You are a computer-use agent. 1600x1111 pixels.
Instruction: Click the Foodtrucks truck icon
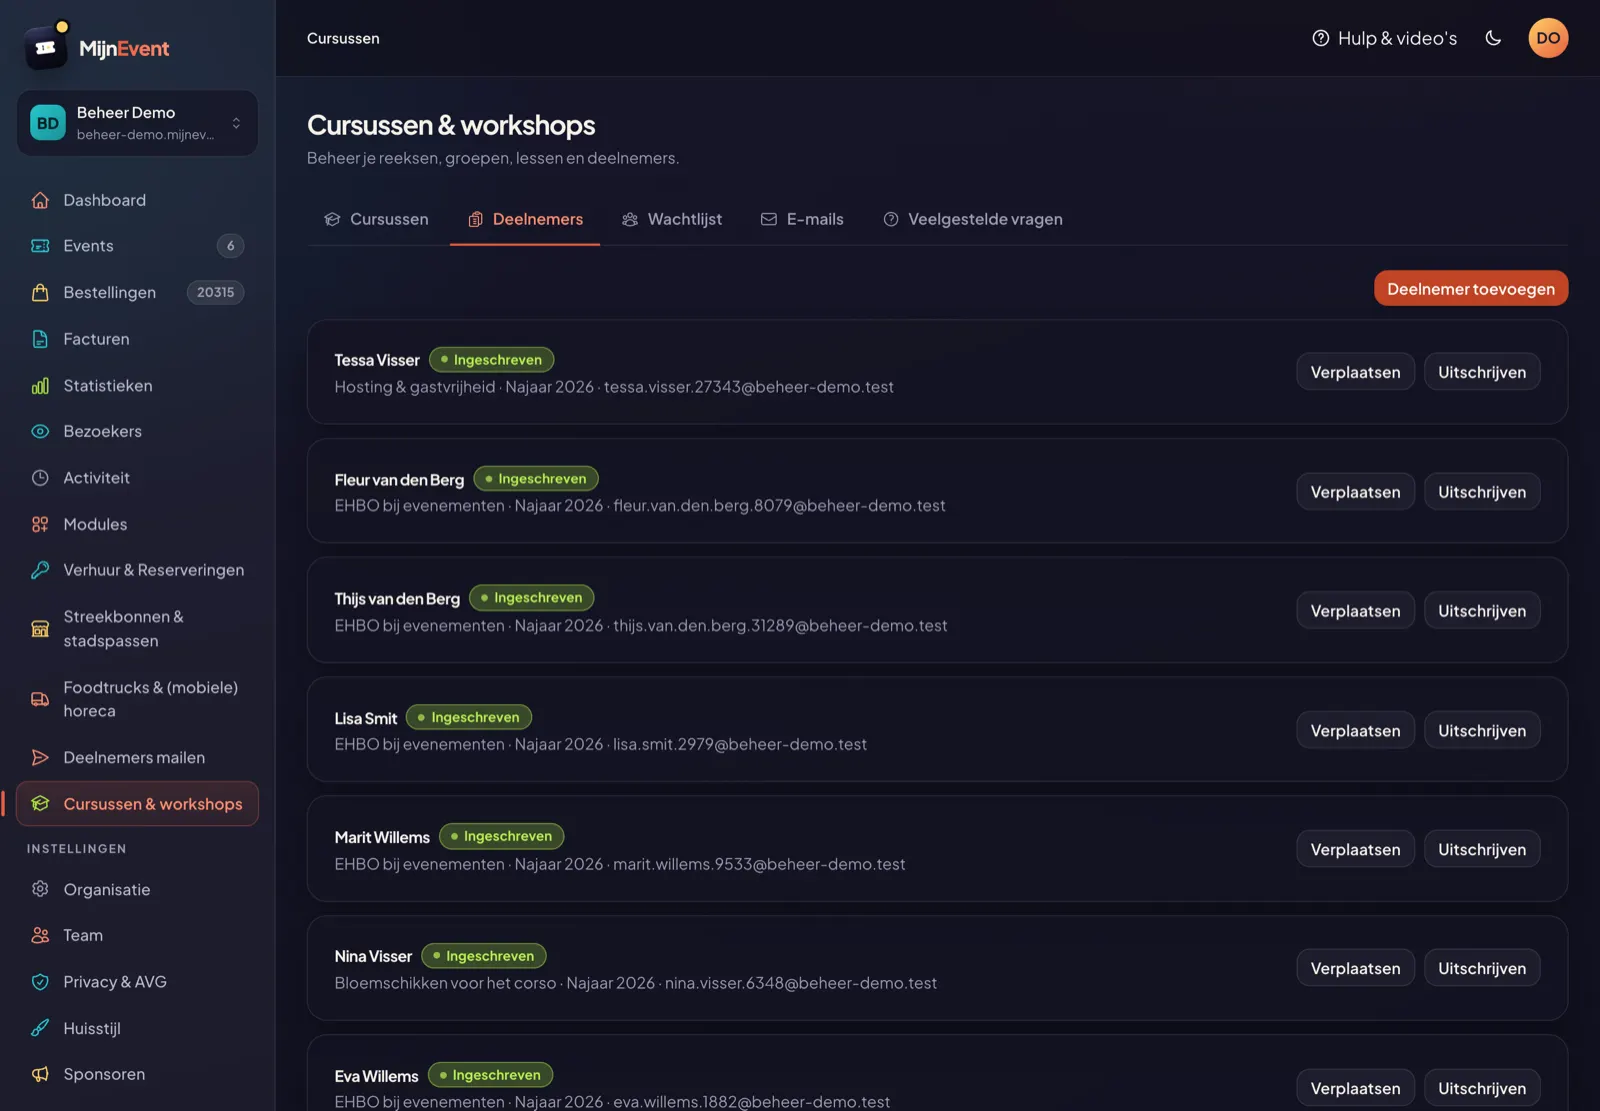coord(40,699)
